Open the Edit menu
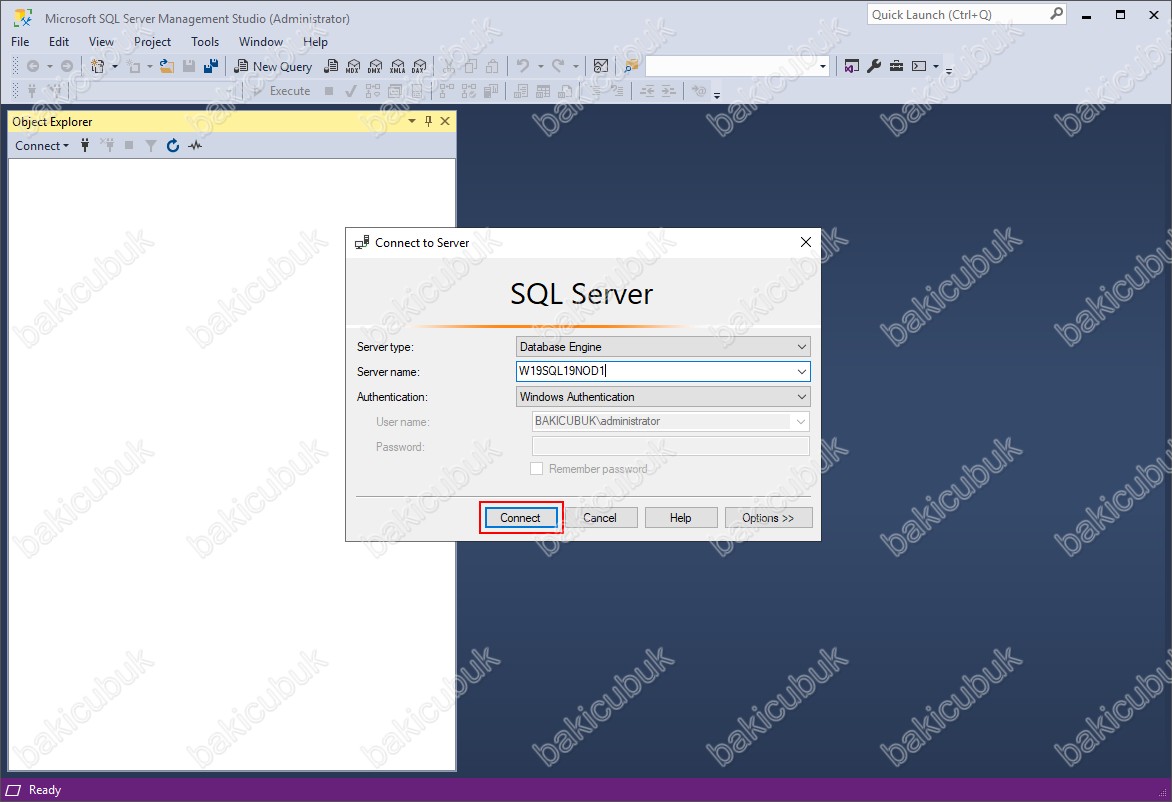 pyautogui.click(x=59, y=42)
